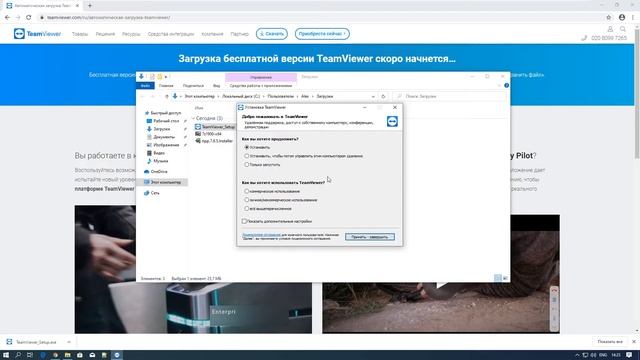
Task: Open Загрузки in Explorer sidebar
Action: 158,129
